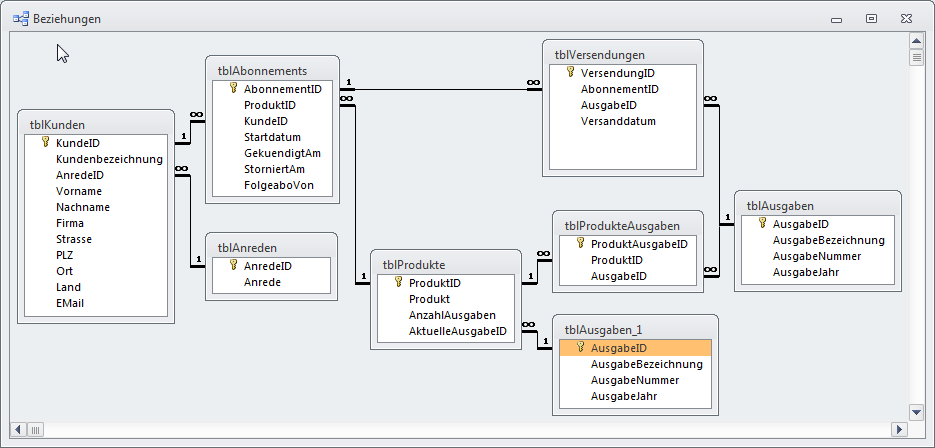Click the Beziehungen window icon in title bar
935x448 pixels.
(x=20, y=19)
